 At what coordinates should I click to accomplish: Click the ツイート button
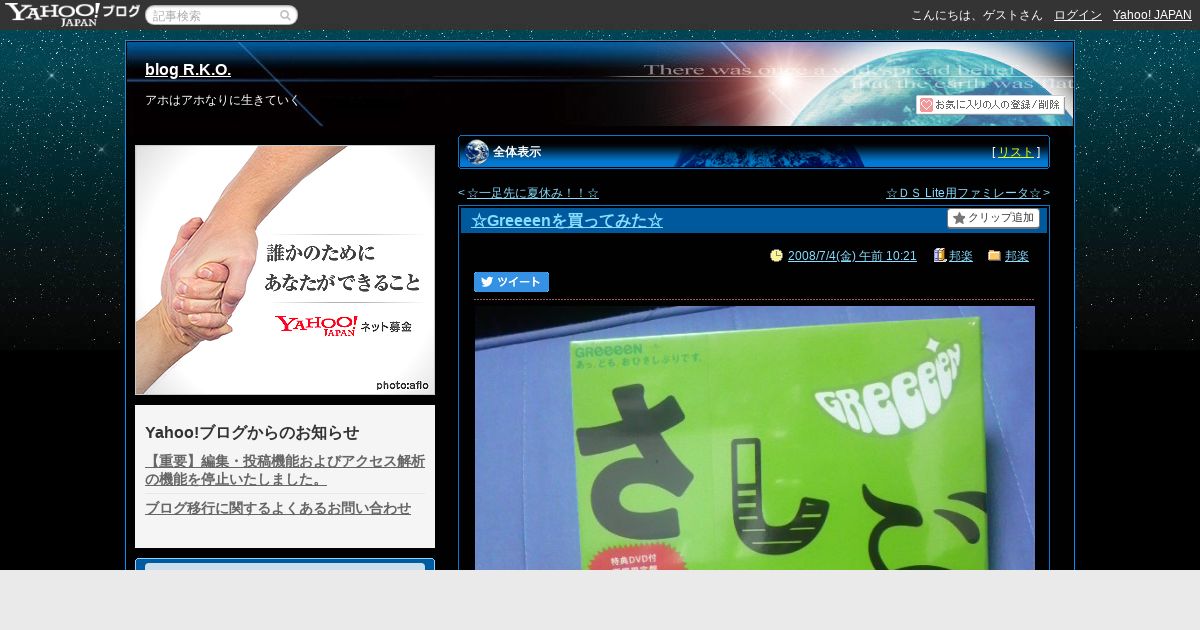pyautogui.click(x=511, y=282)
